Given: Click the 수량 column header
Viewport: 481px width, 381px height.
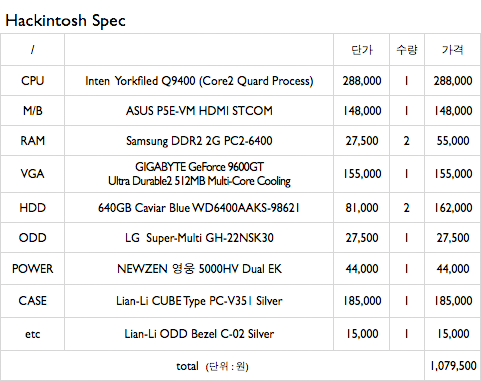Looking at the screenshot, I should pyautogui.click(x=407, y=50).
